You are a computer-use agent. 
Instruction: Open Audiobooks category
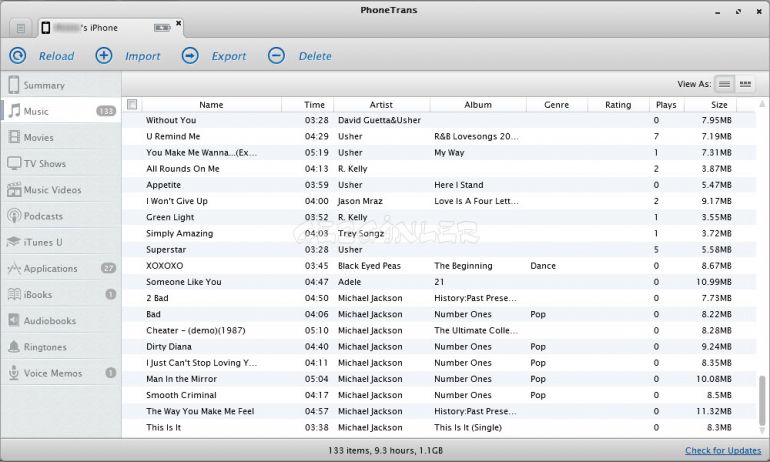[x=61, y=321]
